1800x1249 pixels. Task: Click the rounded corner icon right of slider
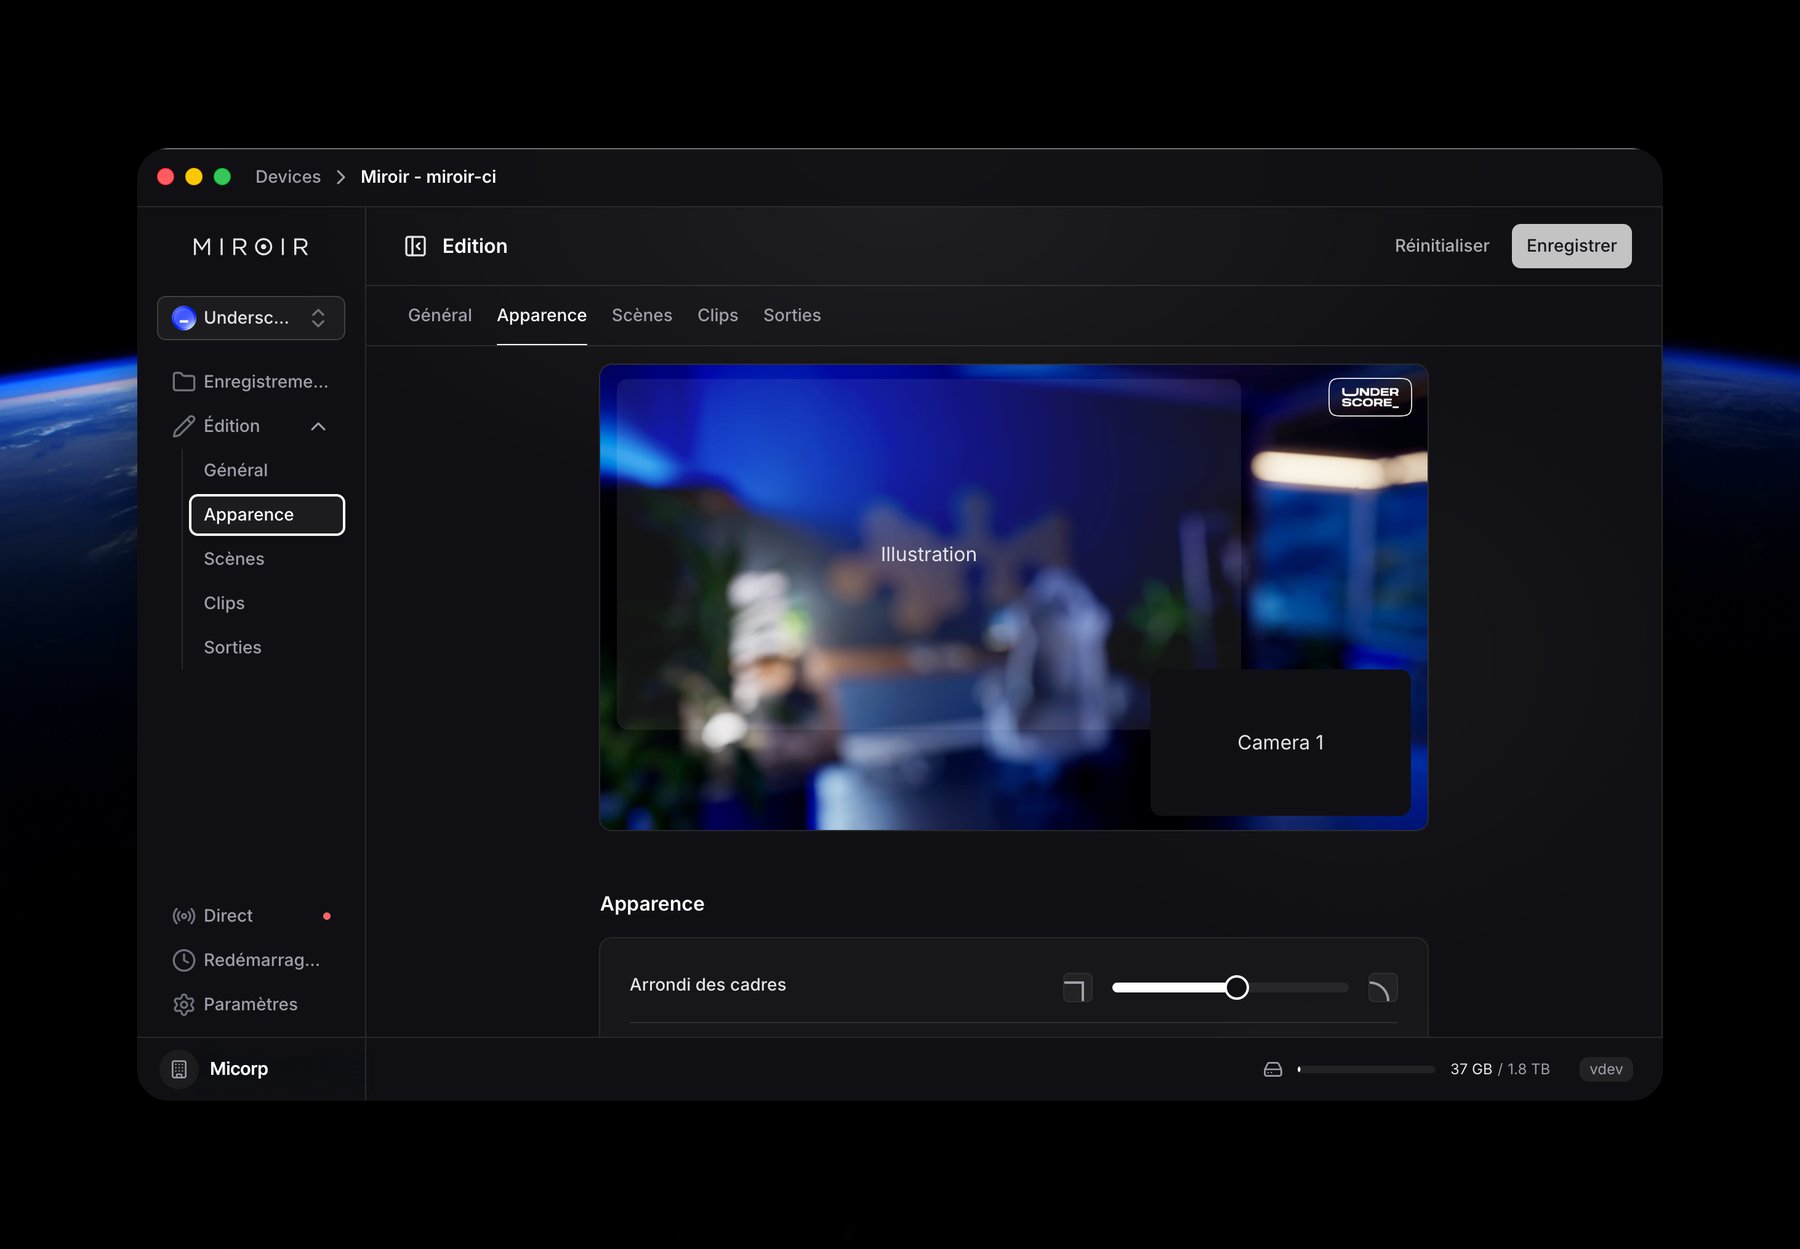click(1383, 987)
